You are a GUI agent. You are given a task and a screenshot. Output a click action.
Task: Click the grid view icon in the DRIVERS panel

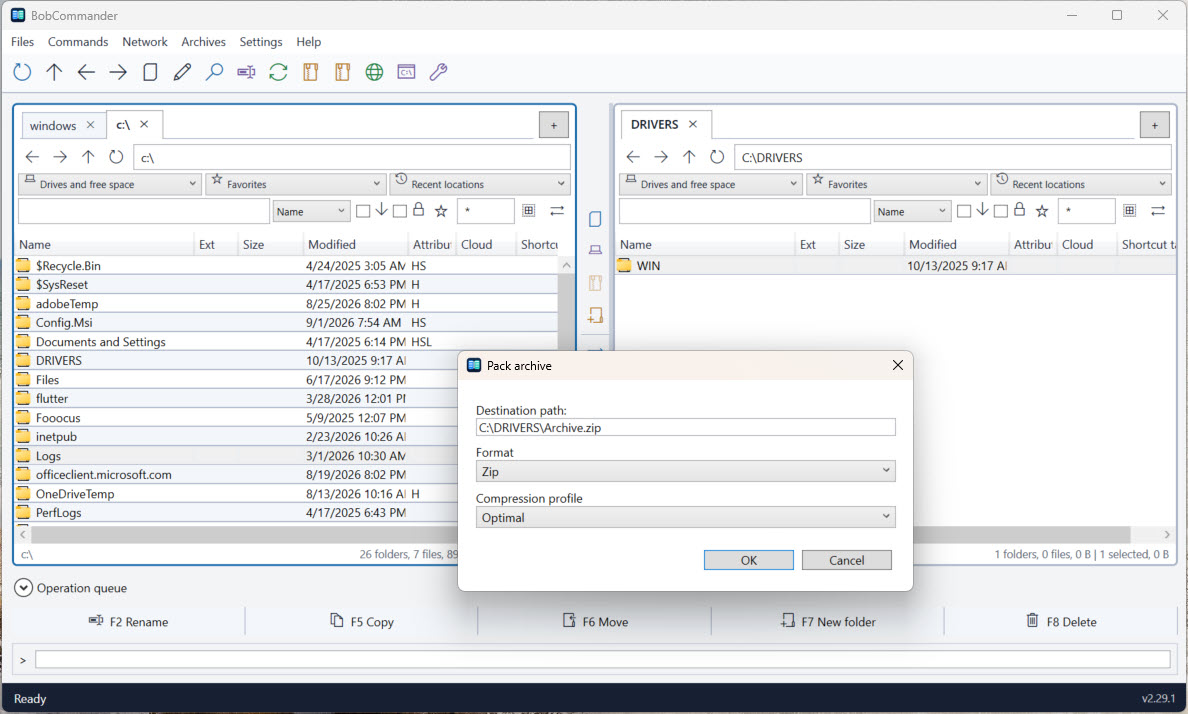coord(1130,211)
